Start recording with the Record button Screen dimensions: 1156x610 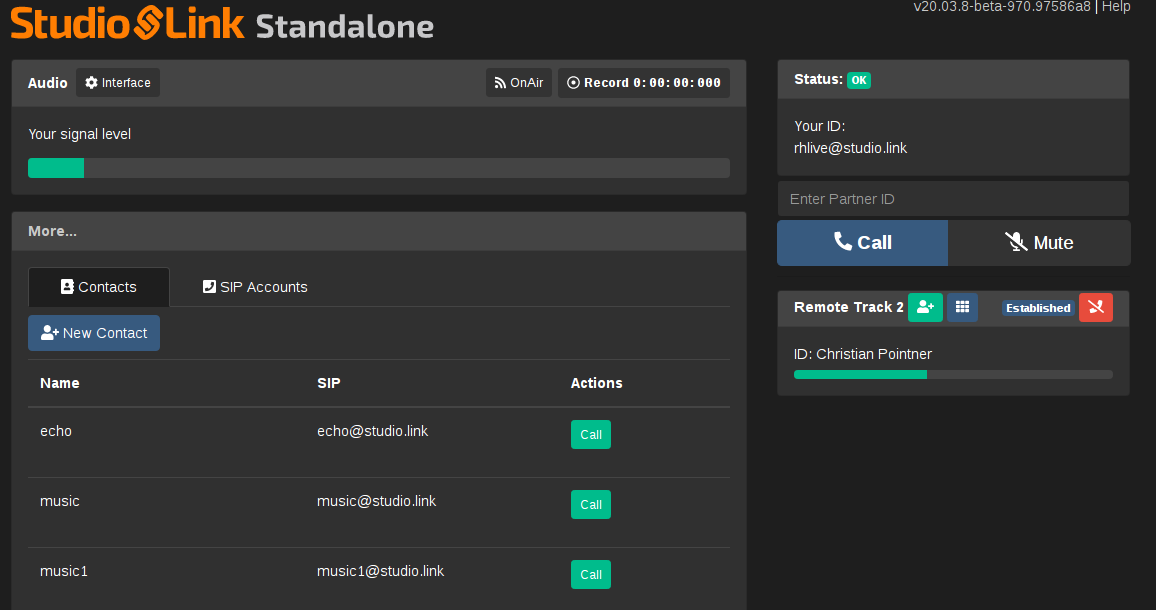643,83
